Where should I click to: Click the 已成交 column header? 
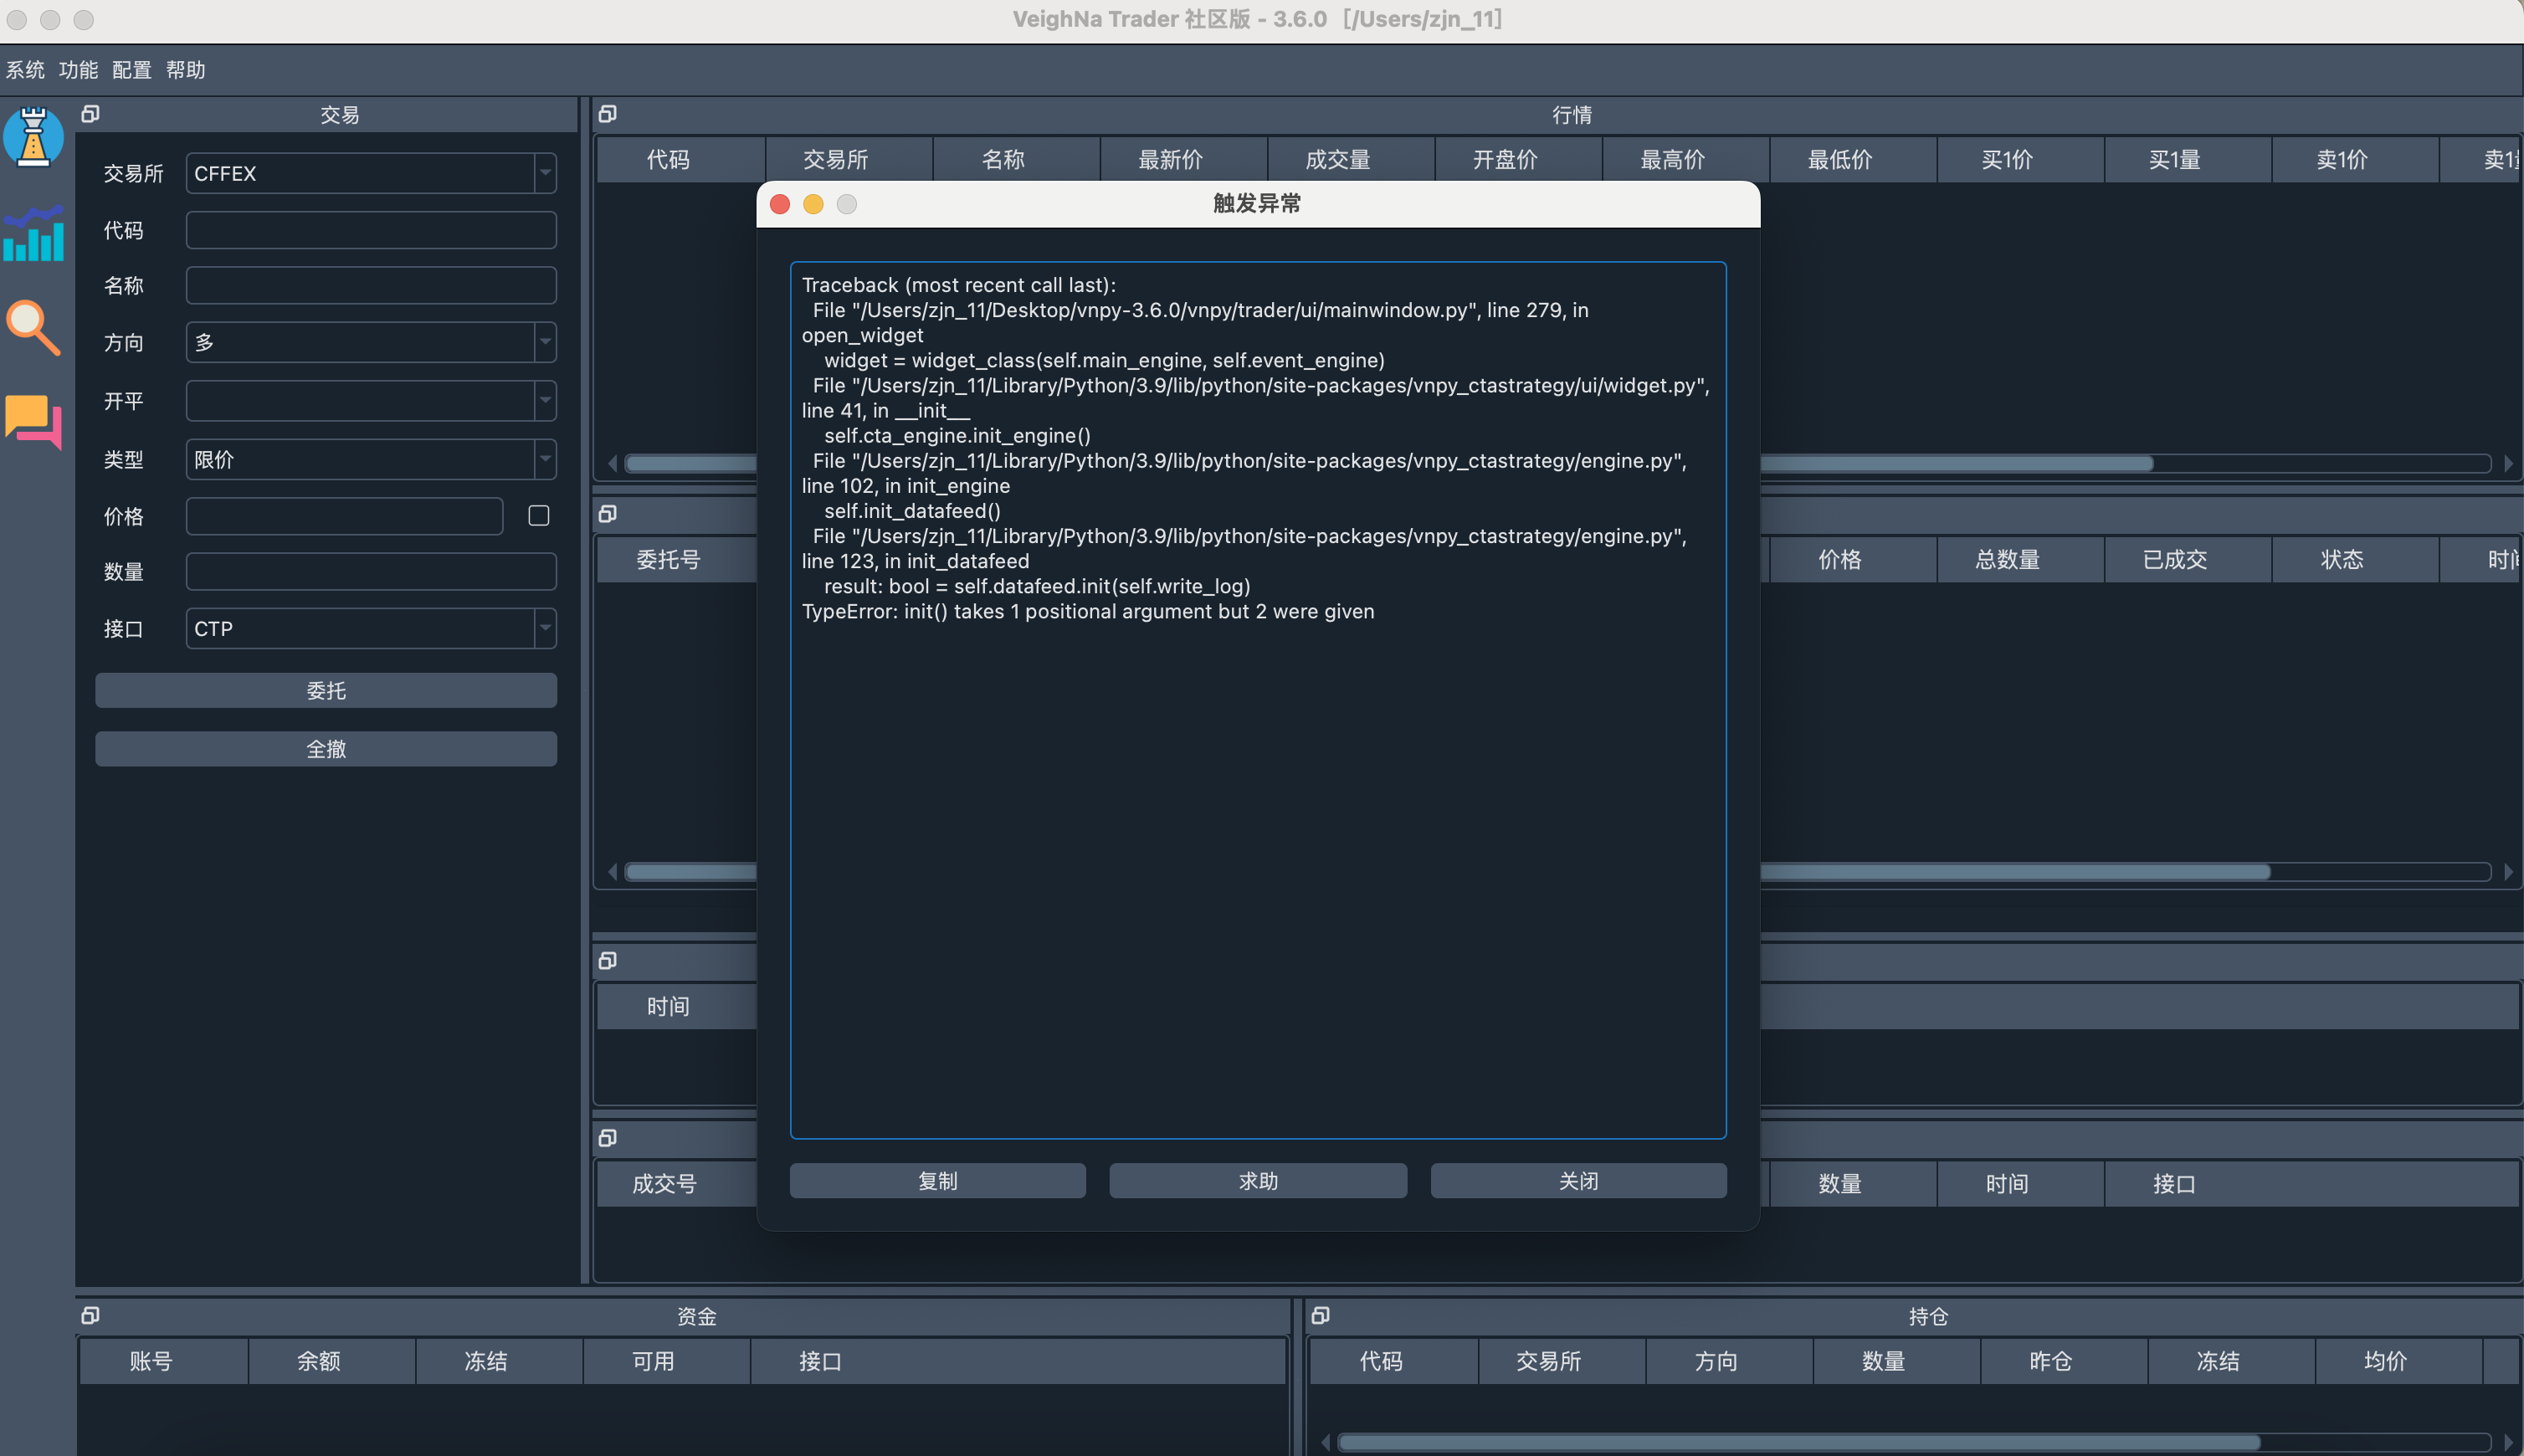[2175, 560]
